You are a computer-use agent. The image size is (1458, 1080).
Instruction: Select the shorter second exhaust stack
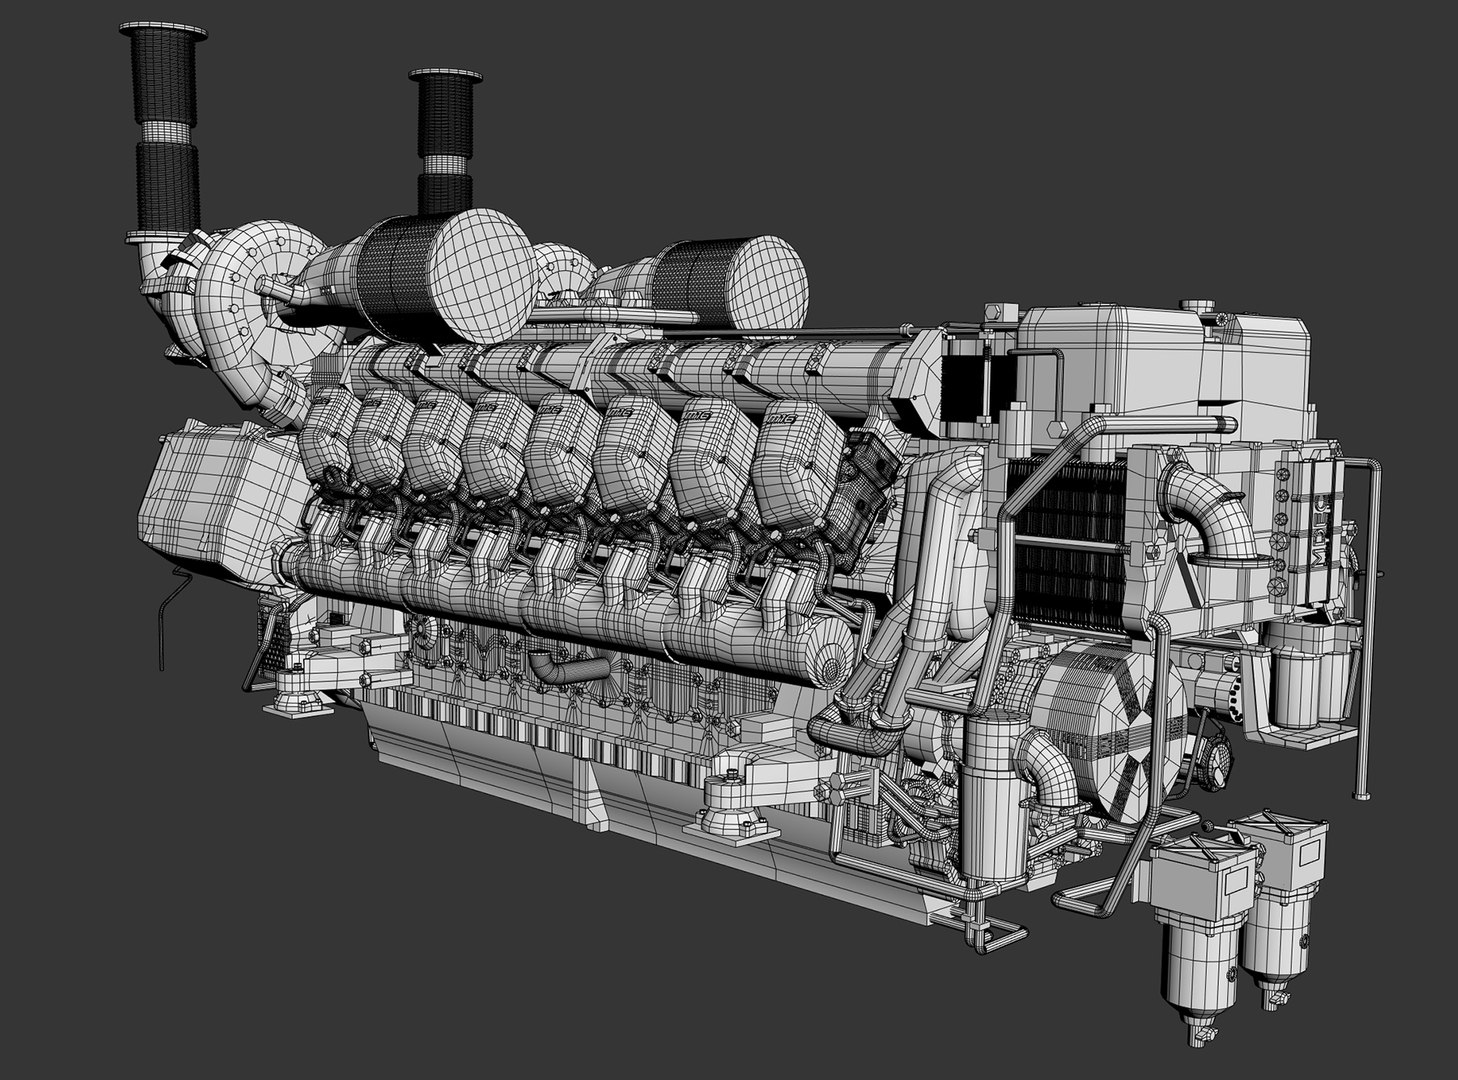pyautogui.click(x=444, y=142)
